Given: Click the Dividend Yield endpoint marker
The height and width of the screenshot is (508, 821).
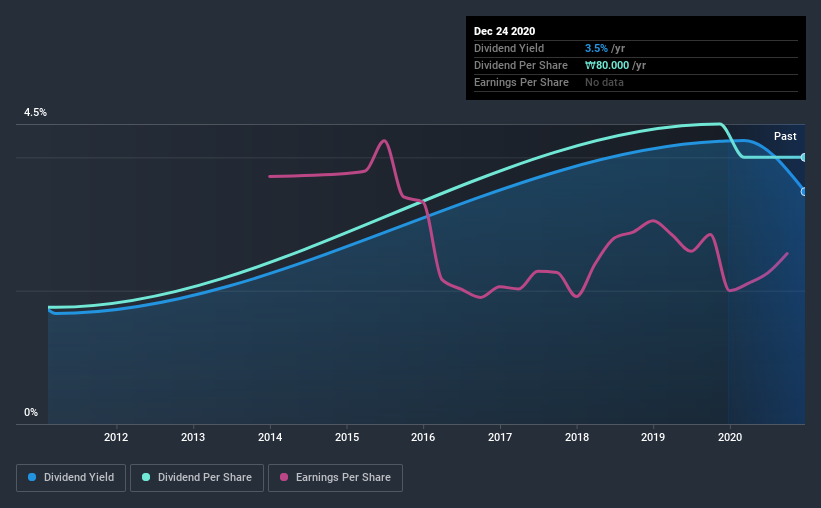Looking at the screenshot, I should 803,192.
